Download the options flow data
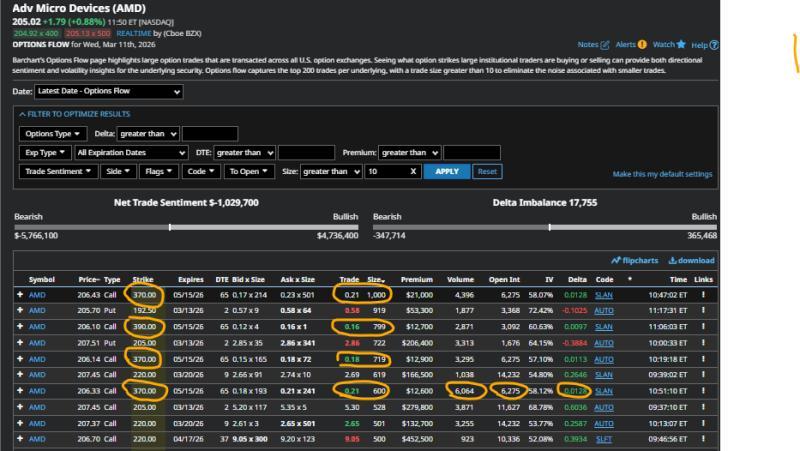The height and width of the screenshot is (451, 800). [x=673, y=261]
